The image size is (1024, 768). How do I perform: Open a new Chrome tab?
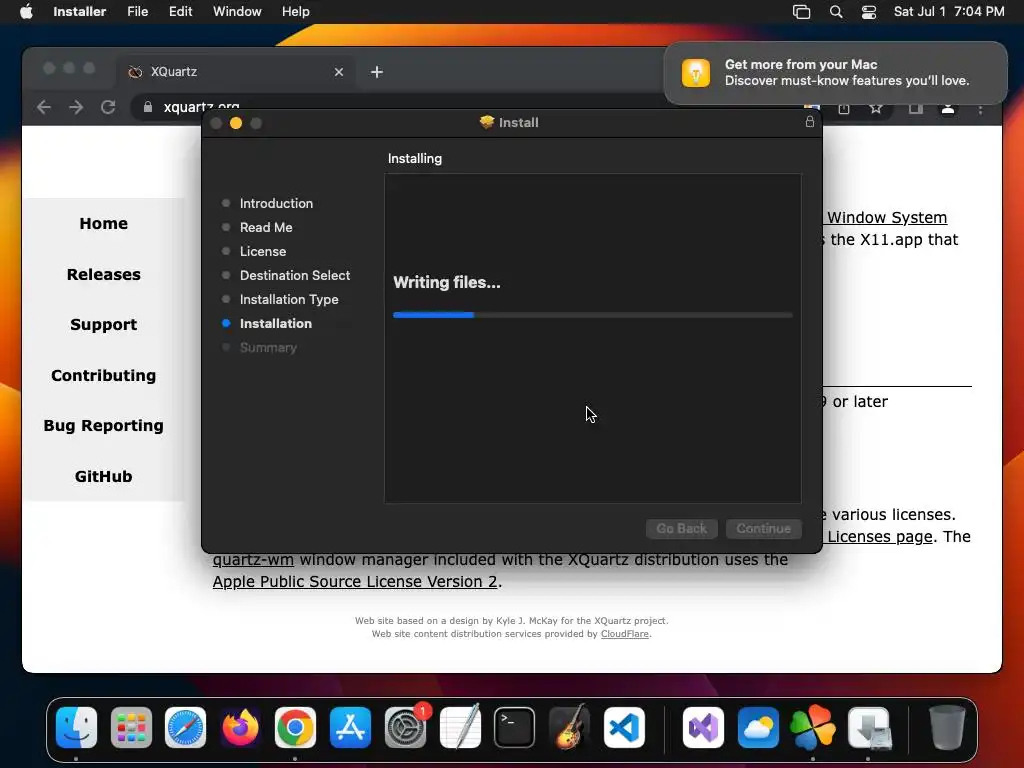tap(377, 72)
